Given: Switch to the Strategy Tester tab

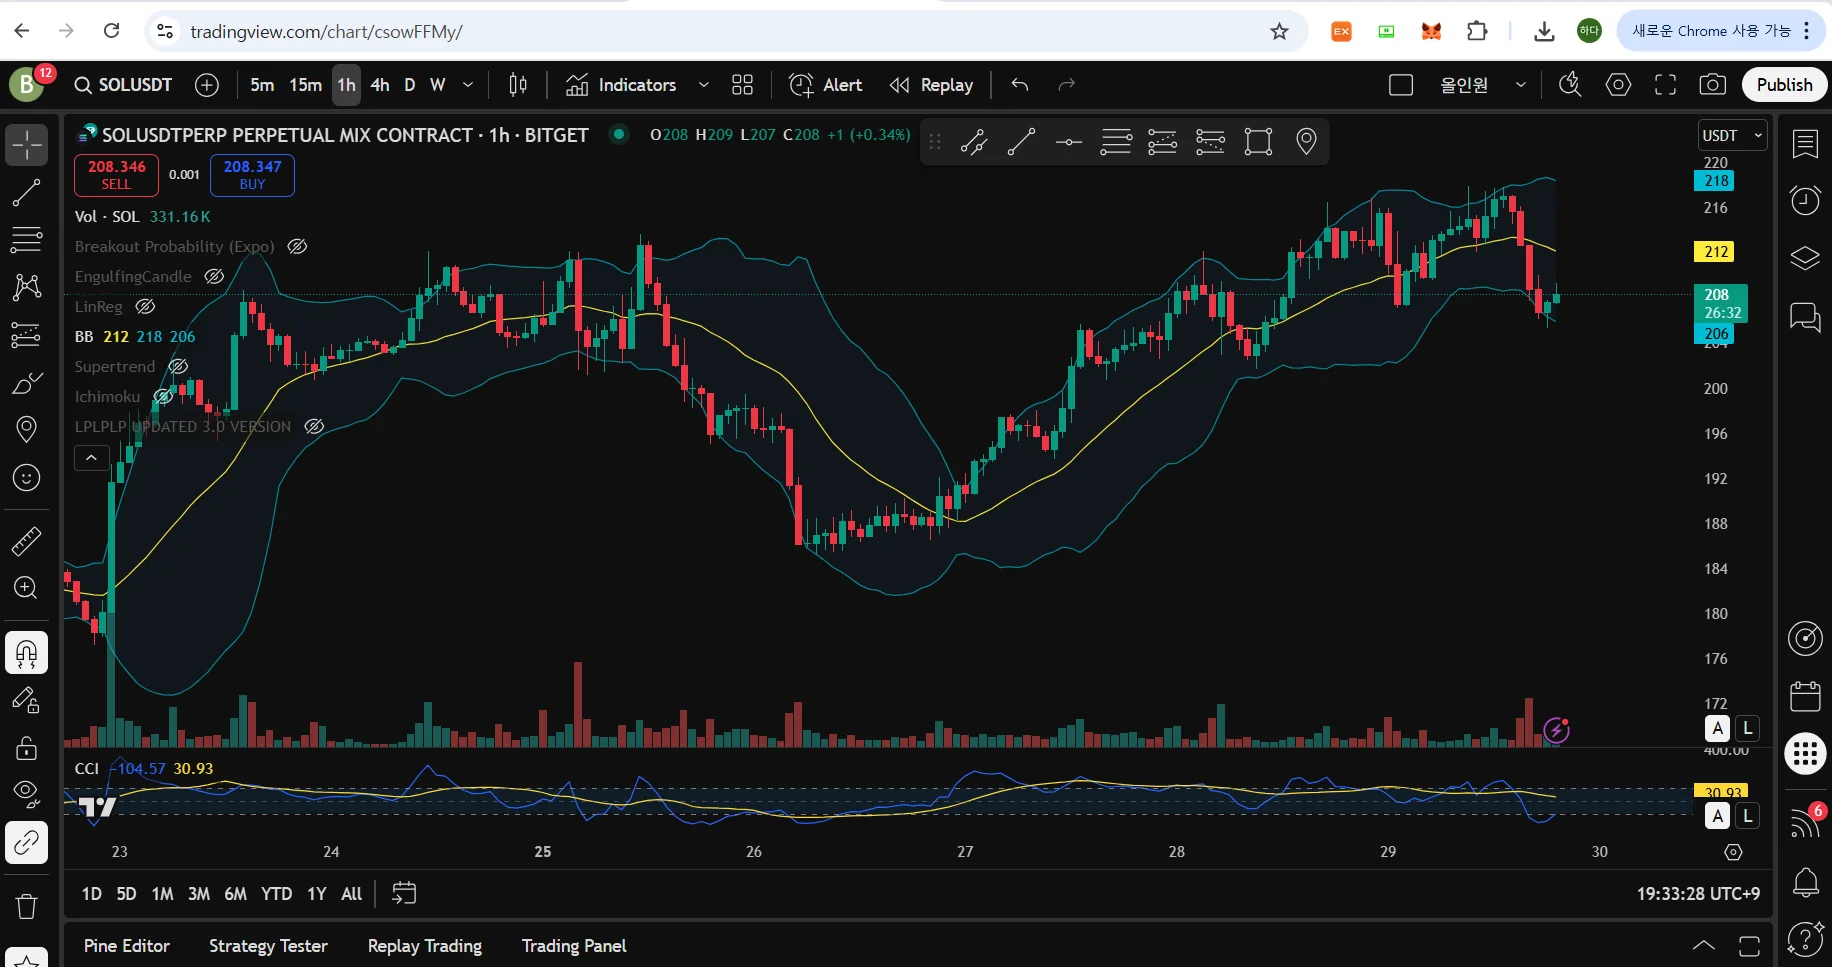Looking at the screenshot, I should [268, 946].
